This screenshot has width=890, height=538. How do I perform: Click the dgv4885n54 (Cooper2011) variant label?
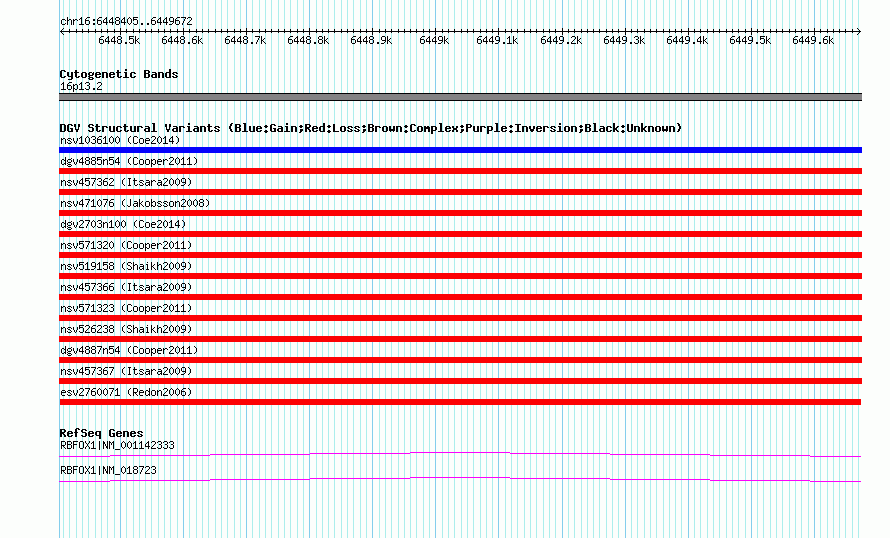click(129, 161)
